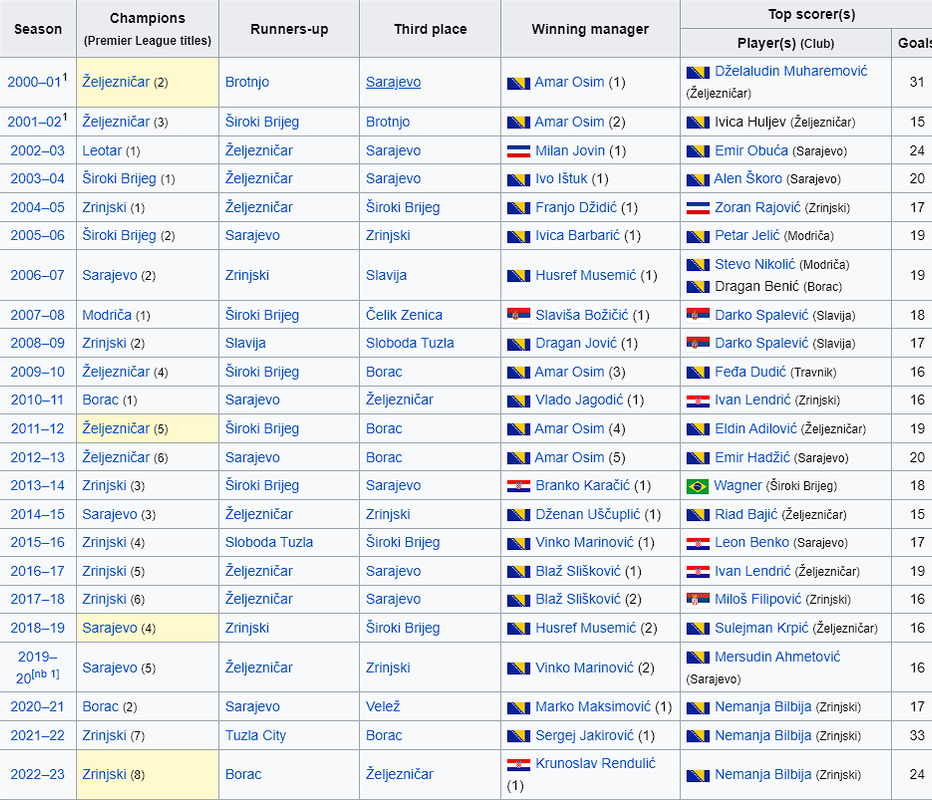Click the Runners-up column header
This screenshot has height=800, width=932.
pyautogui.click(x=289, y=29)
